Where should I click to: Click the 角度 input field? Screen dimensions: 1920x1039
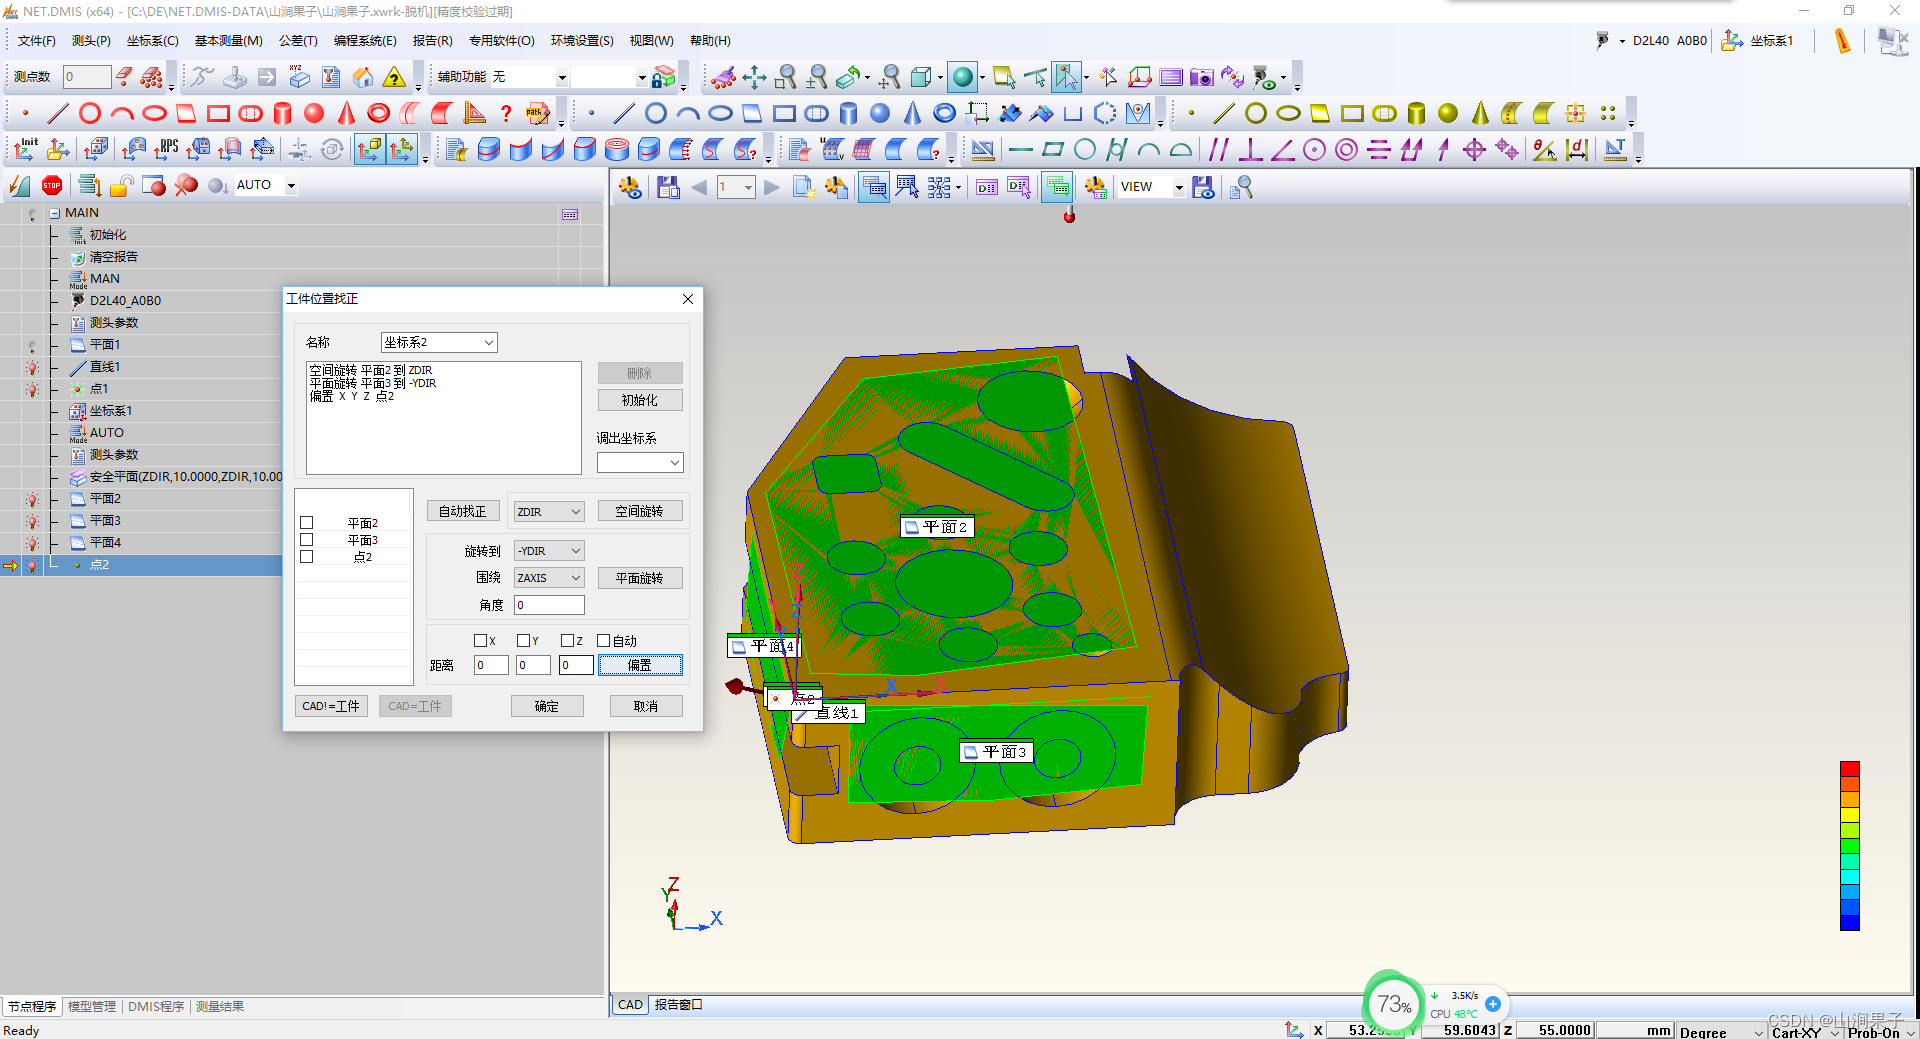[x=549, y=605]
